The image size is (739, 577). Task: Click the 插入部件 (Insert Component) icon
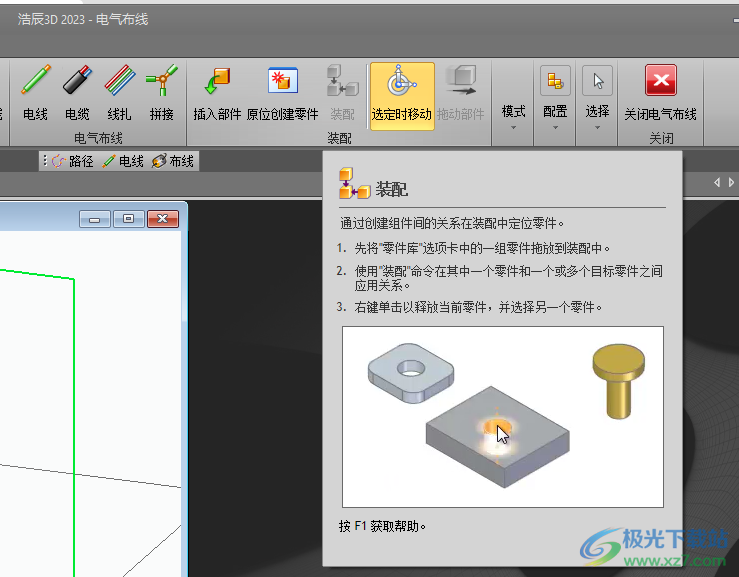[217, 81]
